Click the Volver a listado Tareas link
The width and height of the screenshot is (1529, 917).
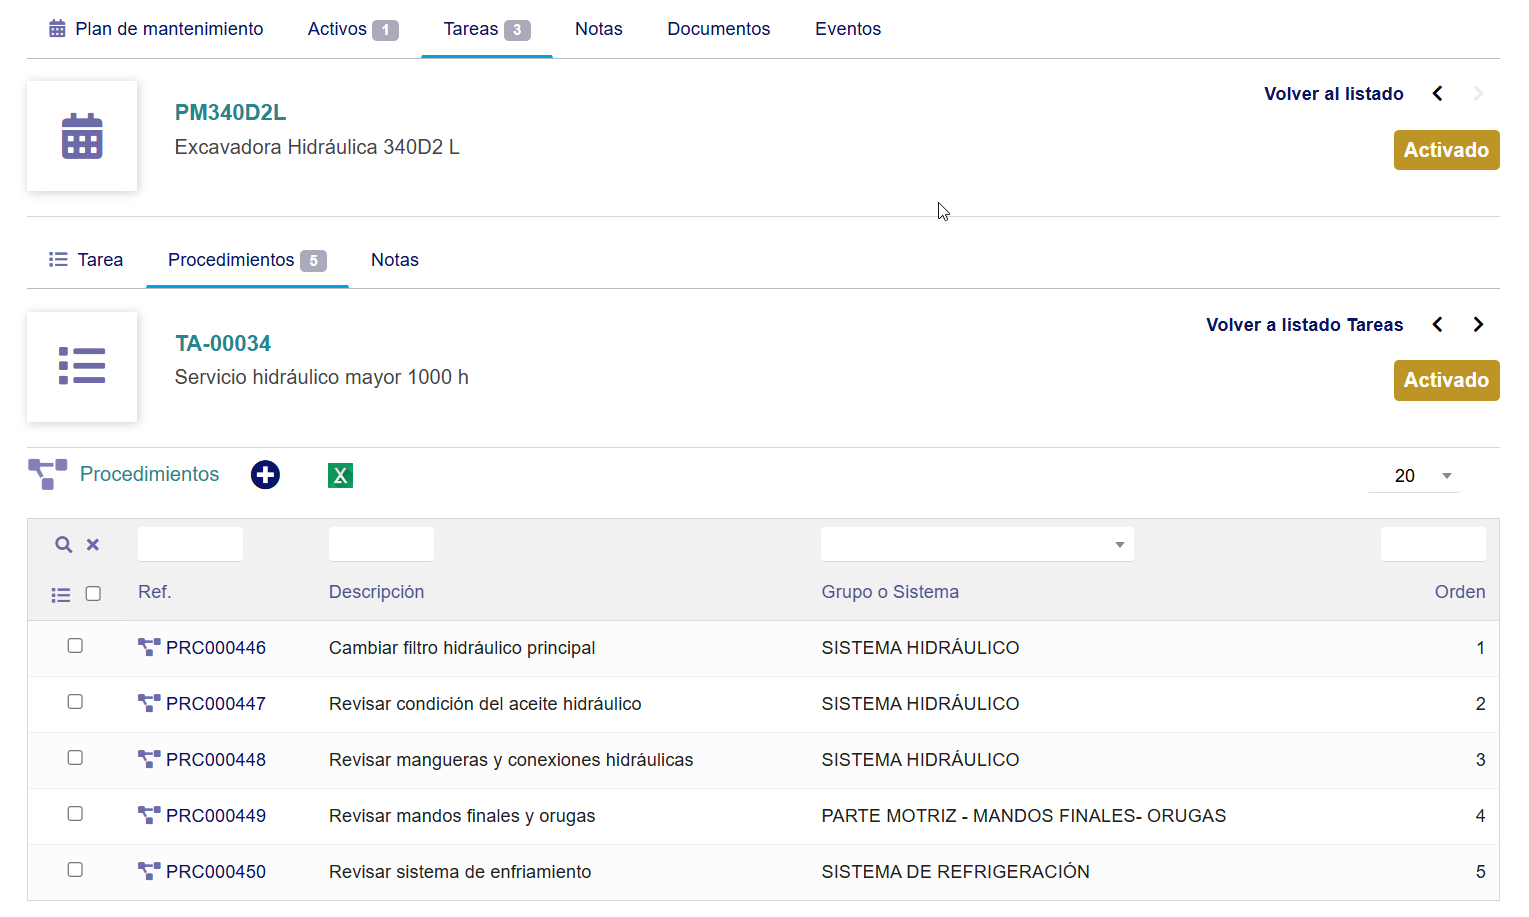click(x=1304, y=325)
